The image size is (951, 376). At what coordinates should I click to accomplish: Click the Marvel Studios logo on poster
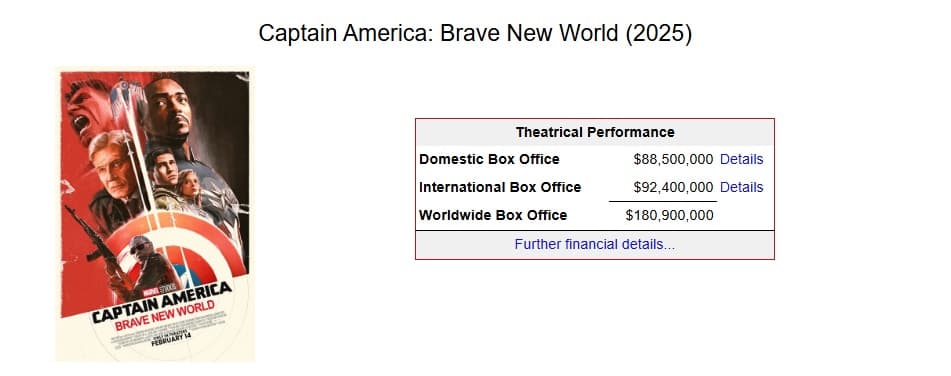pos(155,290)
